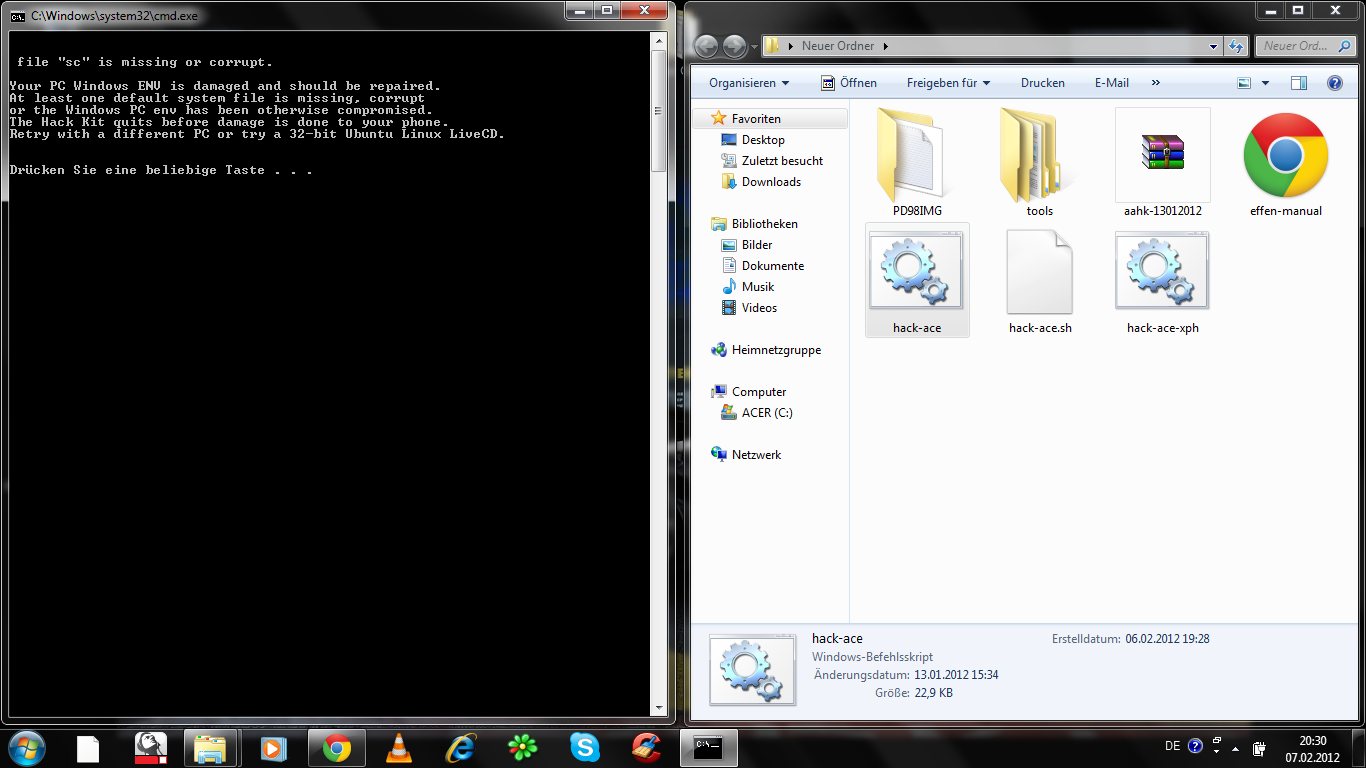Open the view options dropdown arrow
Image resolution: width=1366 pixels, height=768 pixels.
pos(1265,83)
